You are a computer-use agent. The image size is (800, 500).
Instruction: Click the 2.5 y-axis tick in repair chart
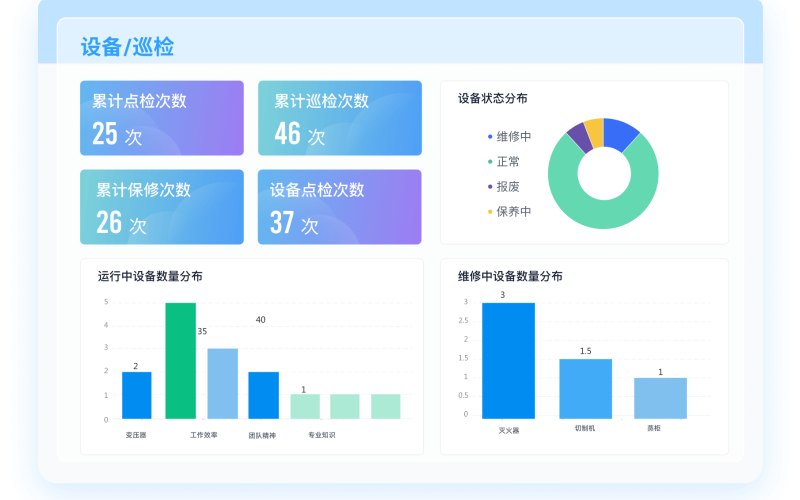pos(463,320)
